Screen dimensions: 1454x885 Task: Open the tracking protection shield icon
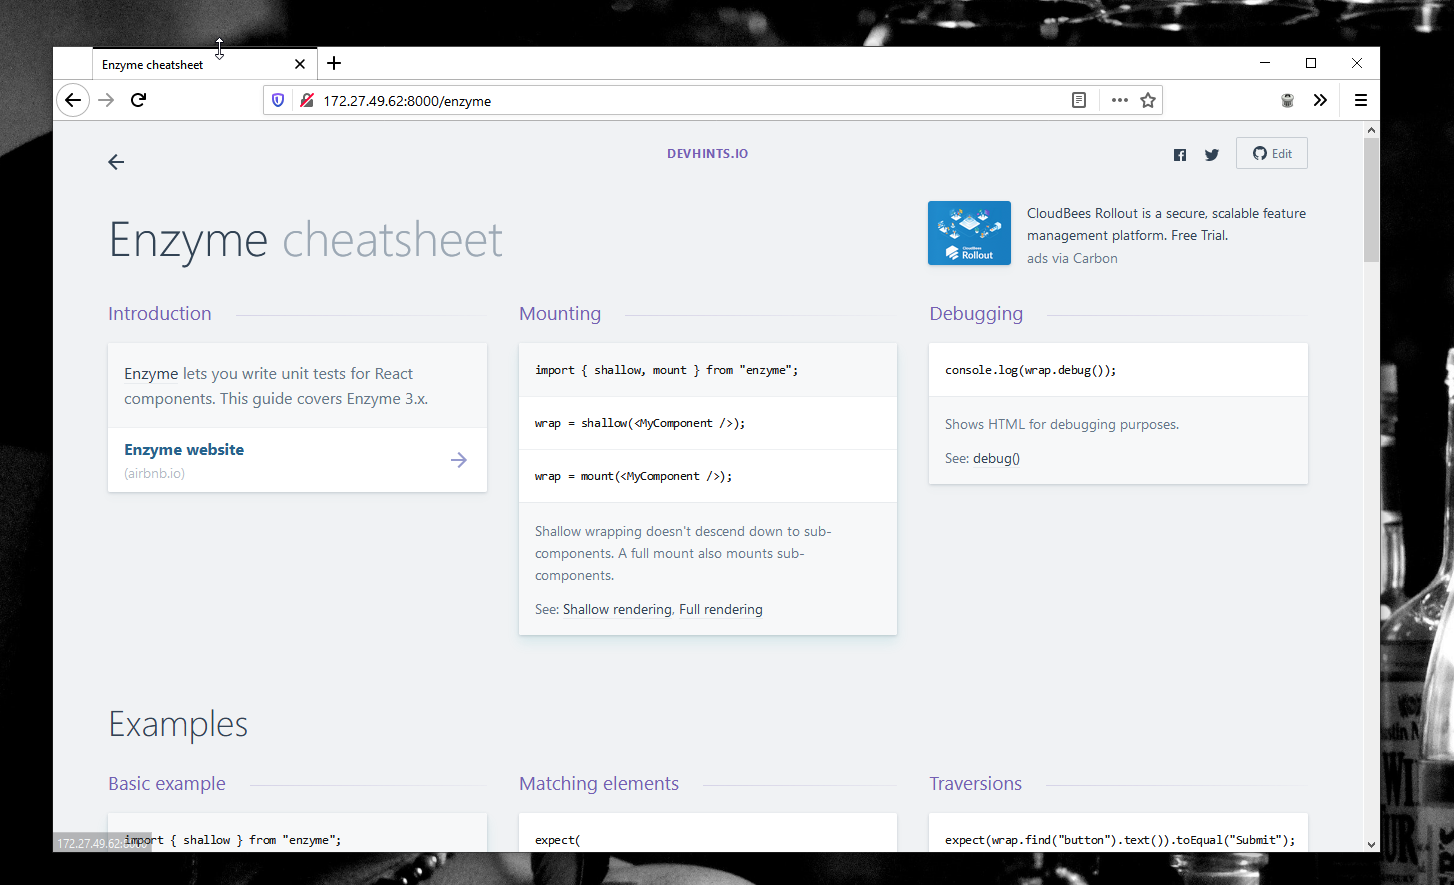(x=278, y=100)
